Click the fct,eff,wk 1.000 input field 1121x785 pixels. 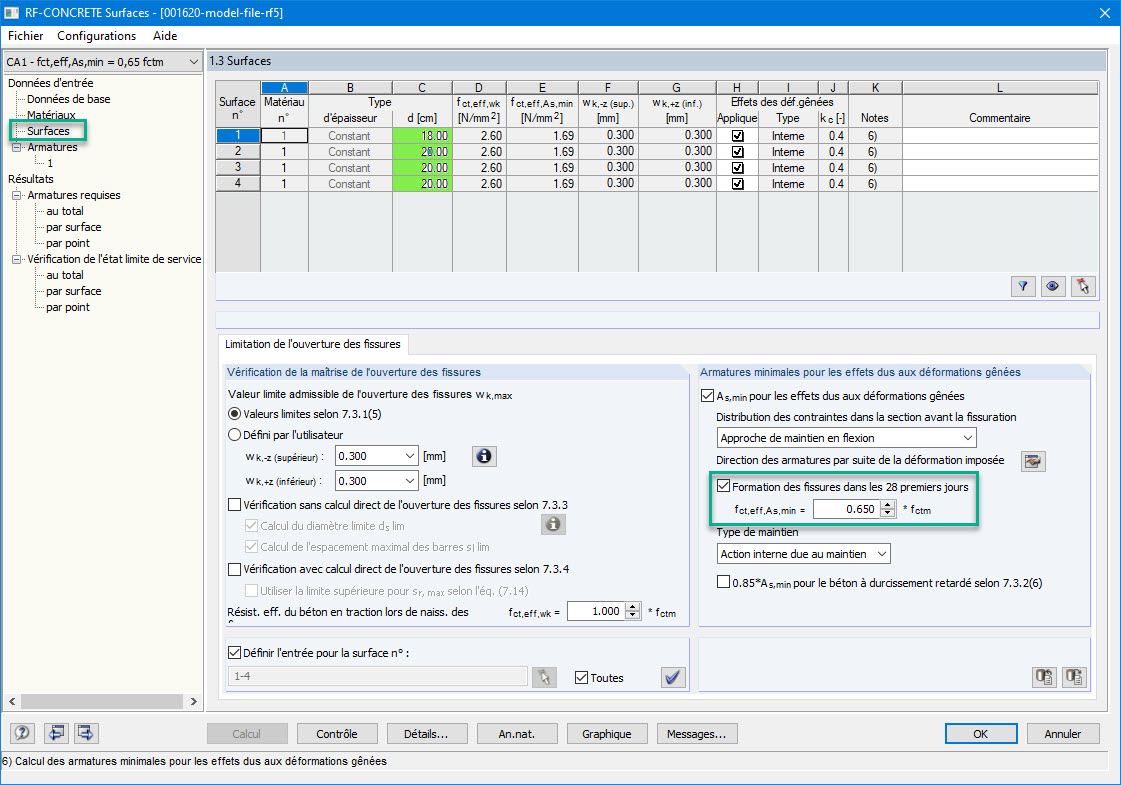point(596,611)
